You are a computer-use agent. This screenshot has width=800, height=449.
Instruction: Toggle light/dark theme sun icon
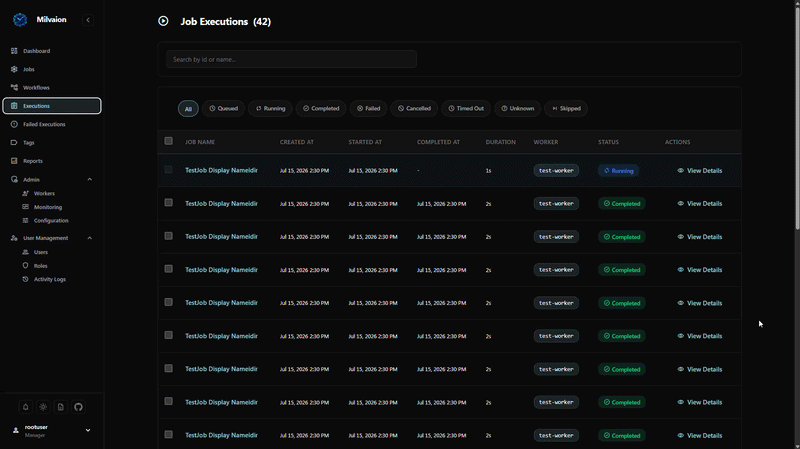click(43, 407)
